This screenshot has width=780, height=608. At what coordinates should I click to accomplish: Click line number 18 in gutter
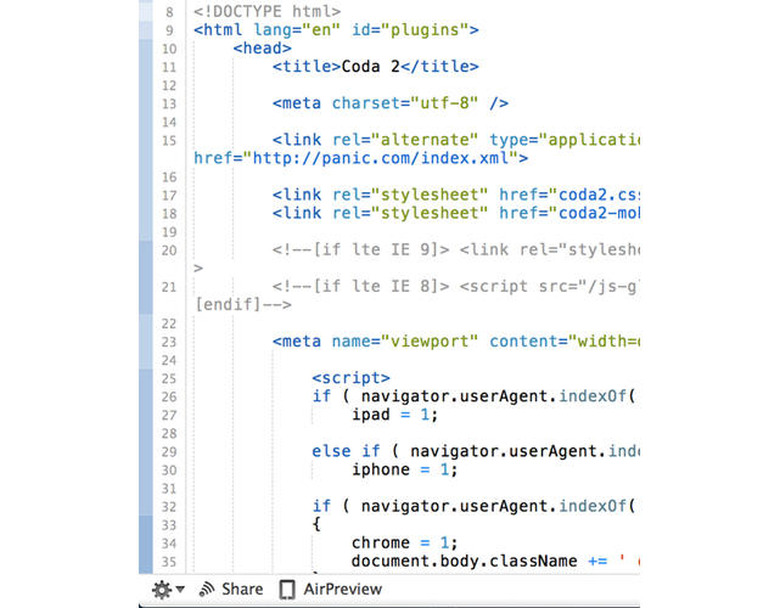[x=169, y=213]
